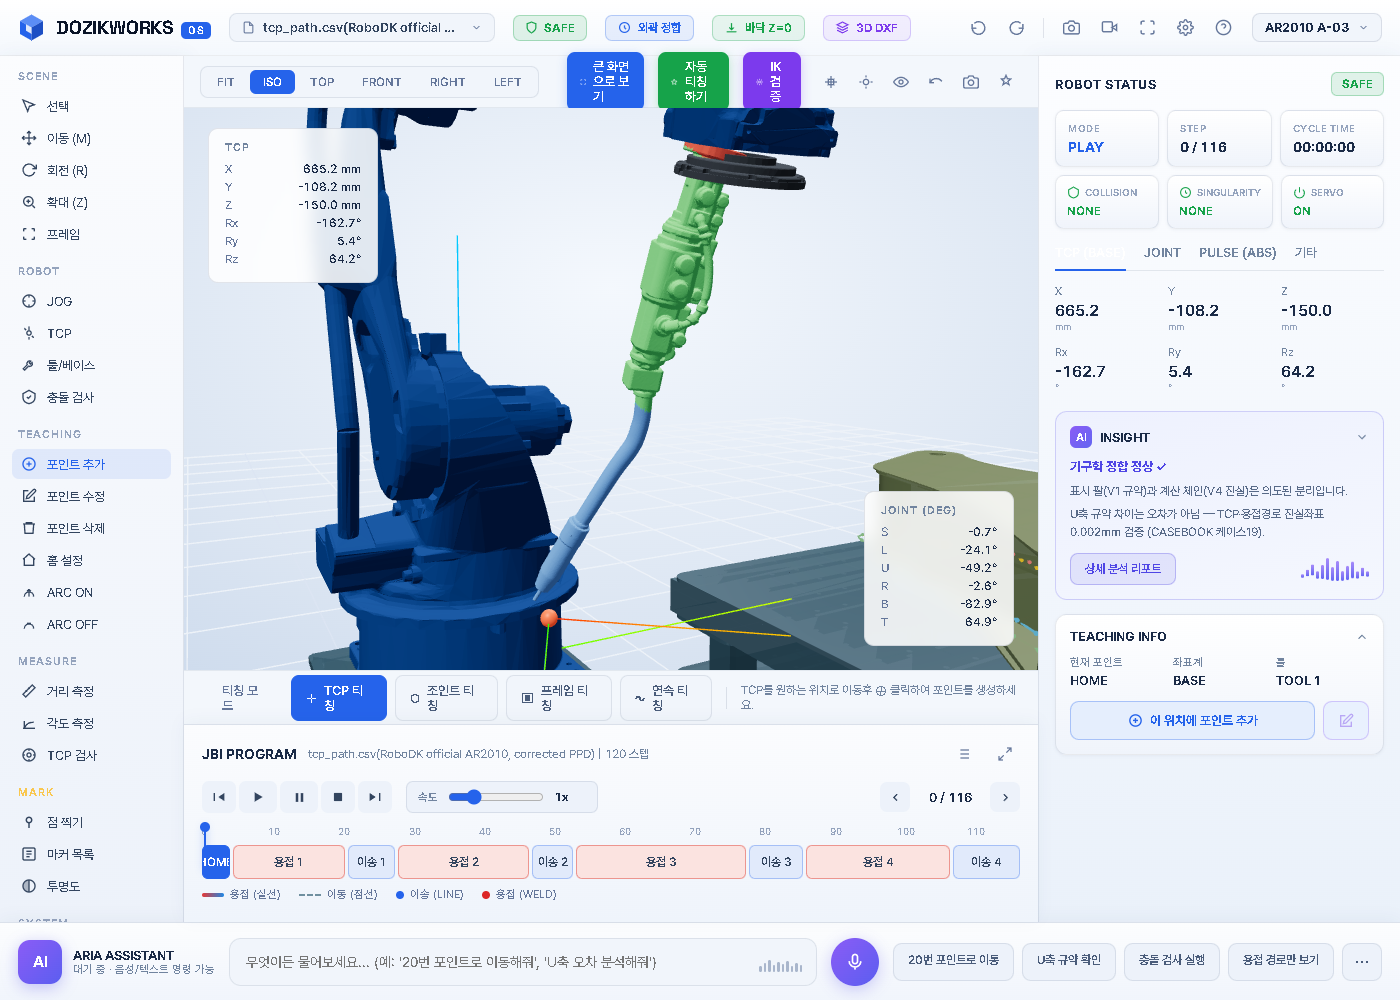Open 각도 측정 angle tool
The width and height of the screenshot is (1400, 1000).
click(91, 723)
